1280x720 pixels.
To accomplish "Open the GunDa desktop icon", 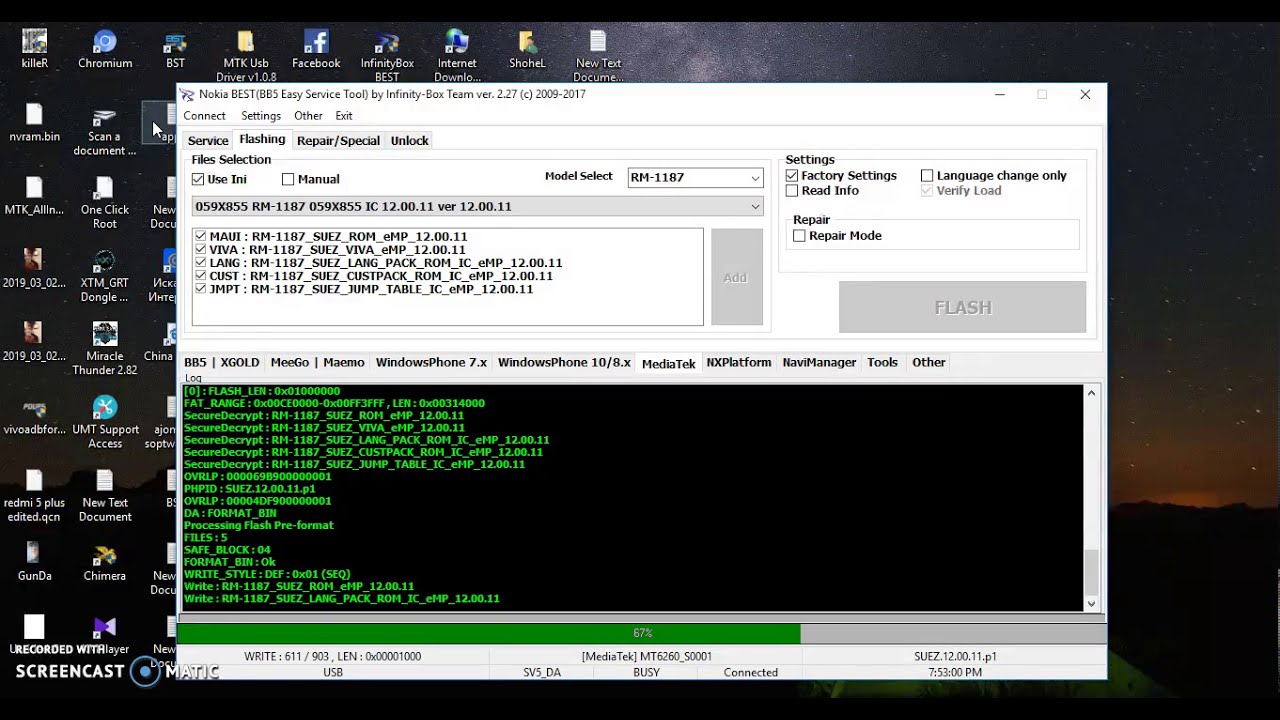I will [35, 562].
